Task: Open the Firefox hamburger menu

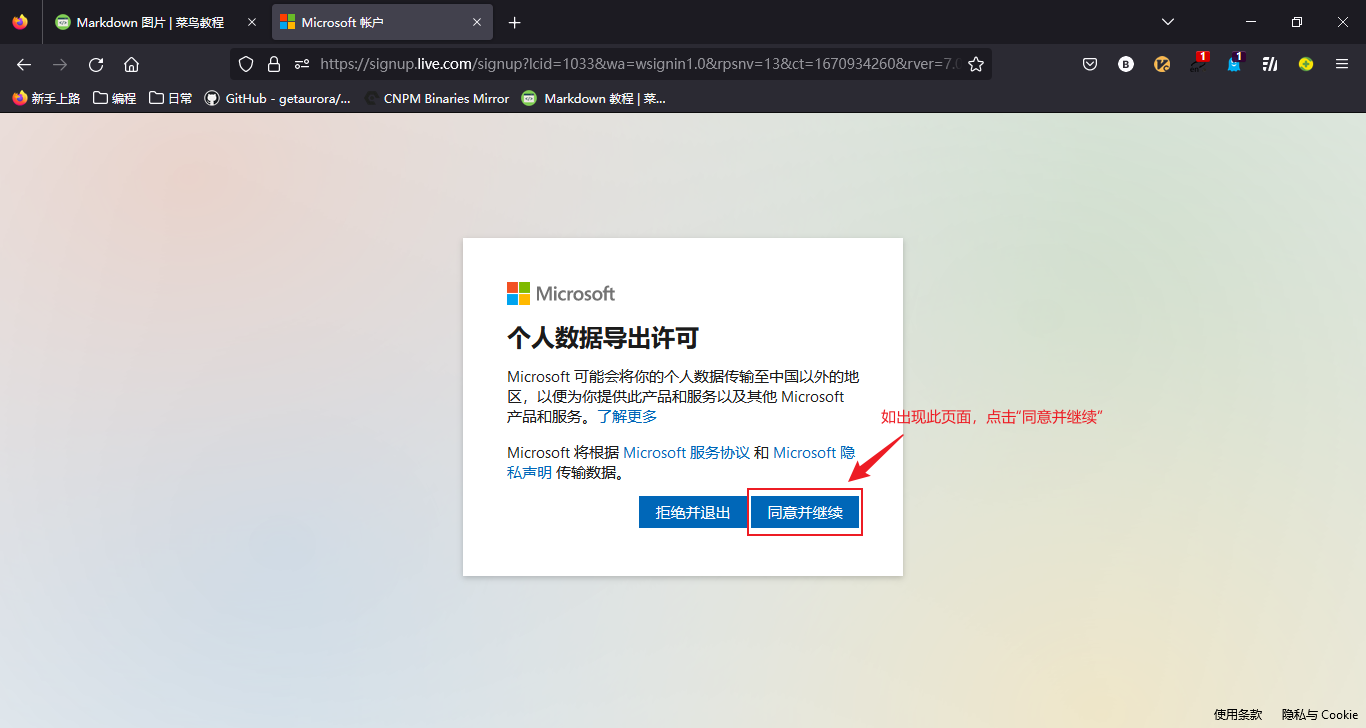Action: (x=1342, y=64)
